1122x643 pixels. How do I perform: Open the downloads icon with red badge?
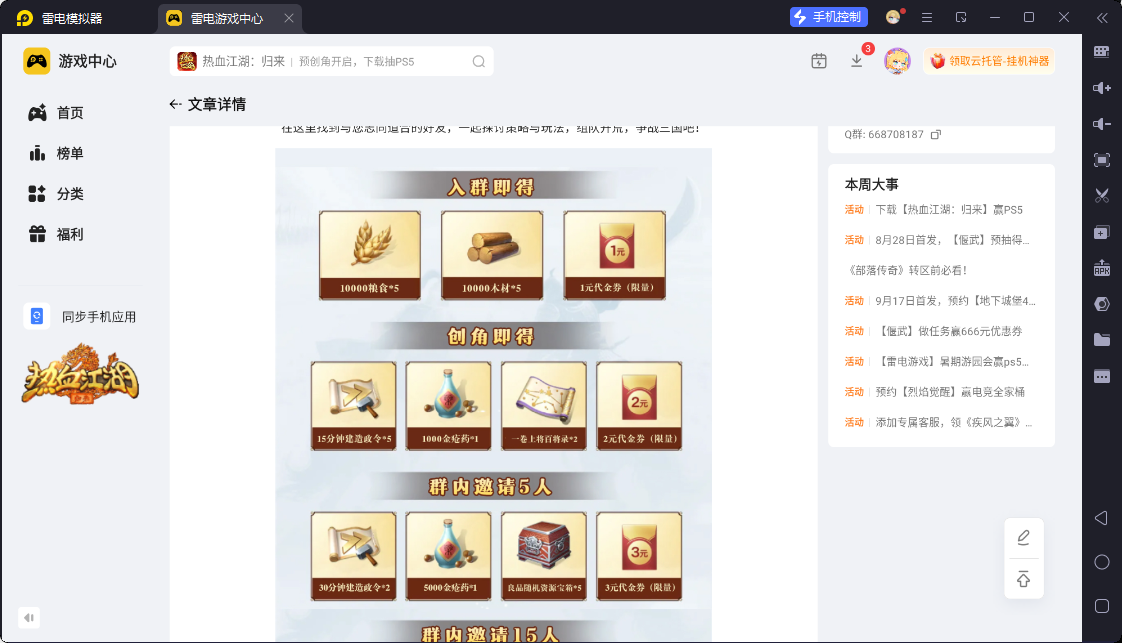(x=857, y=62)
